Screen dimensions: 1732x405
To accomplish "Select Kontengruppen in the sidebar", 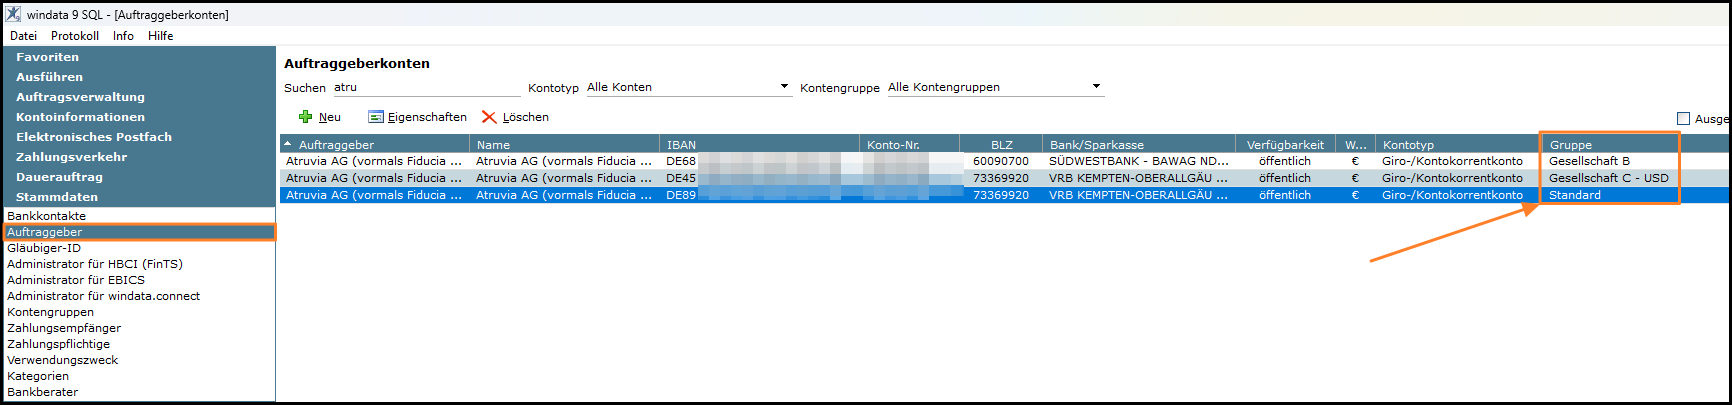I will (139, 312).
